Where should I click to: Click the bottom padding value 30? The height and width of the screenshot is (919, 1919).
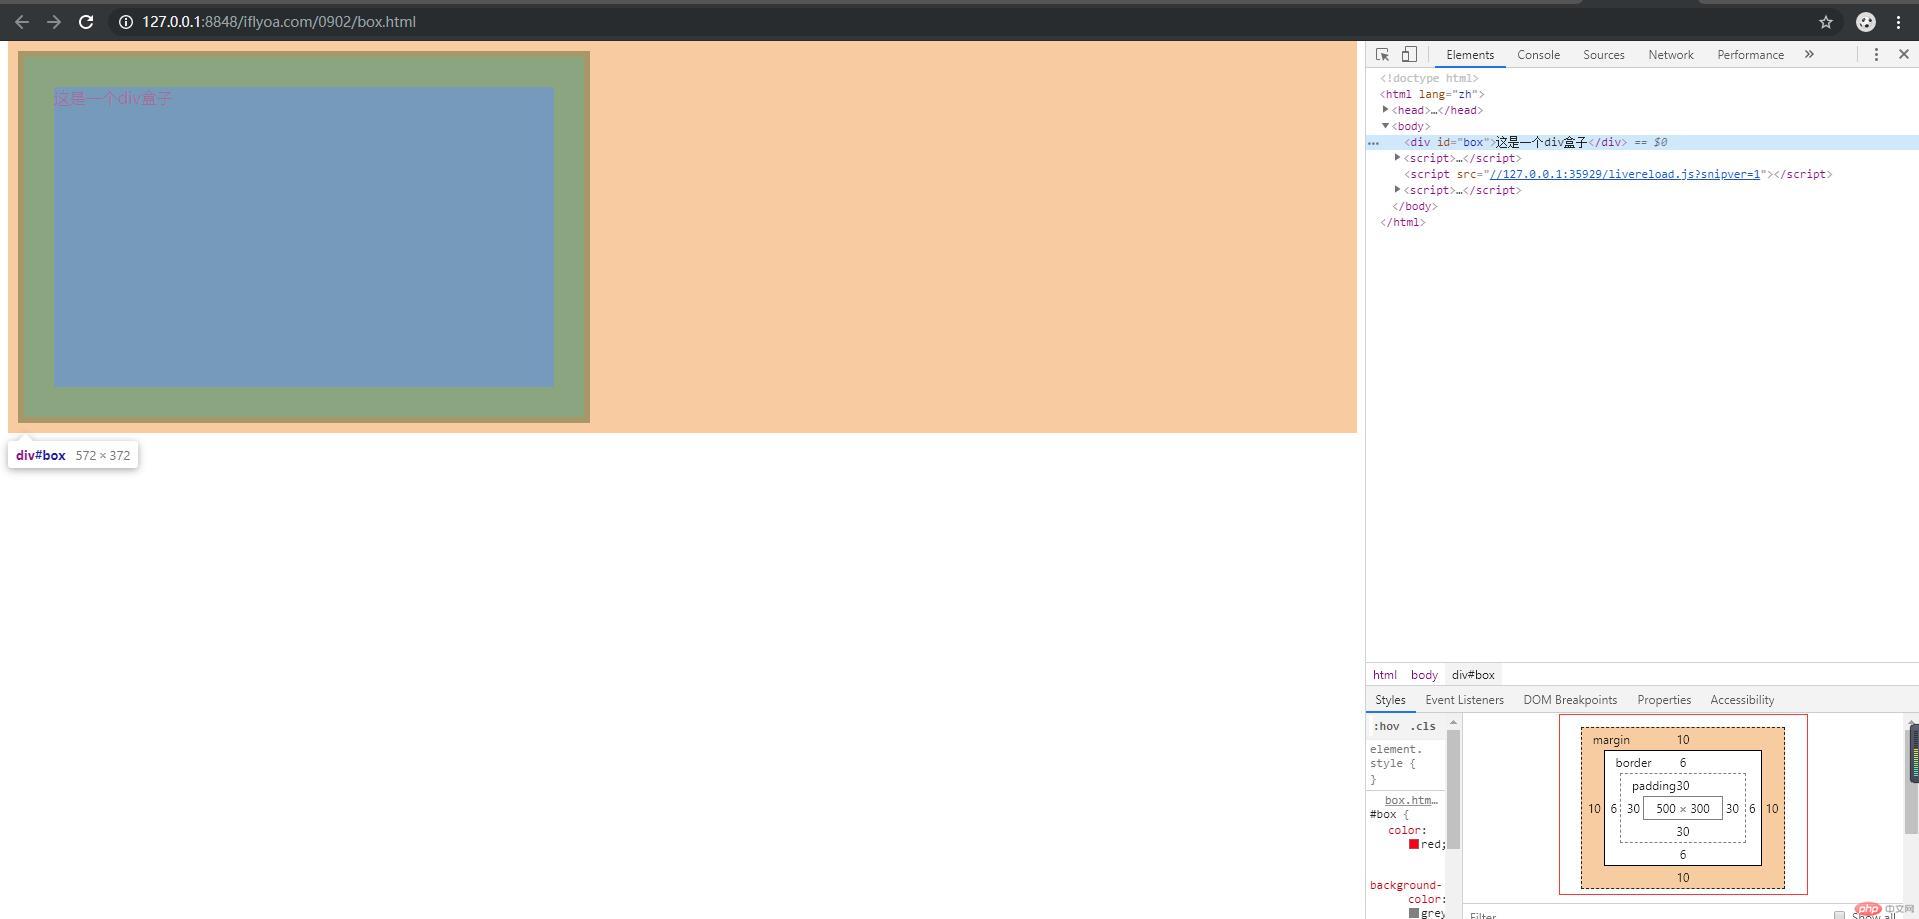click(1683, 832)
